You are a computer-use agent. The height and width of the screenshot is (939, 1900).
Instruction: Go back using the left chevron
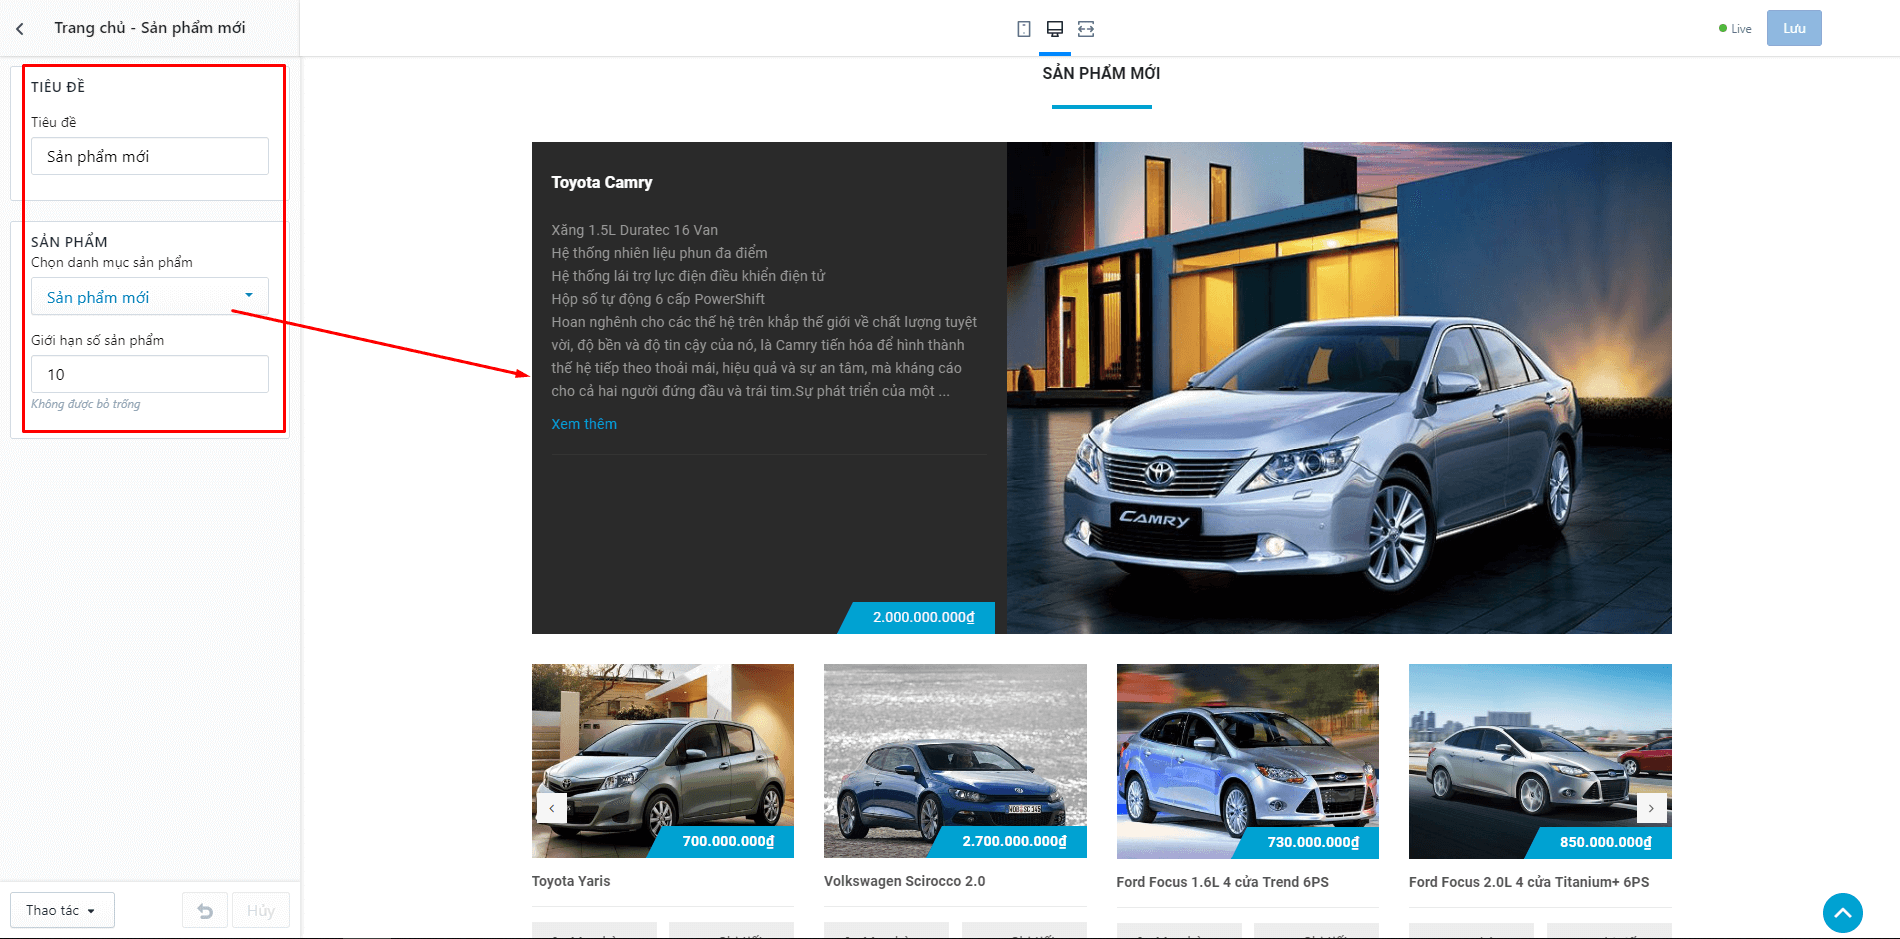(20, 29)
